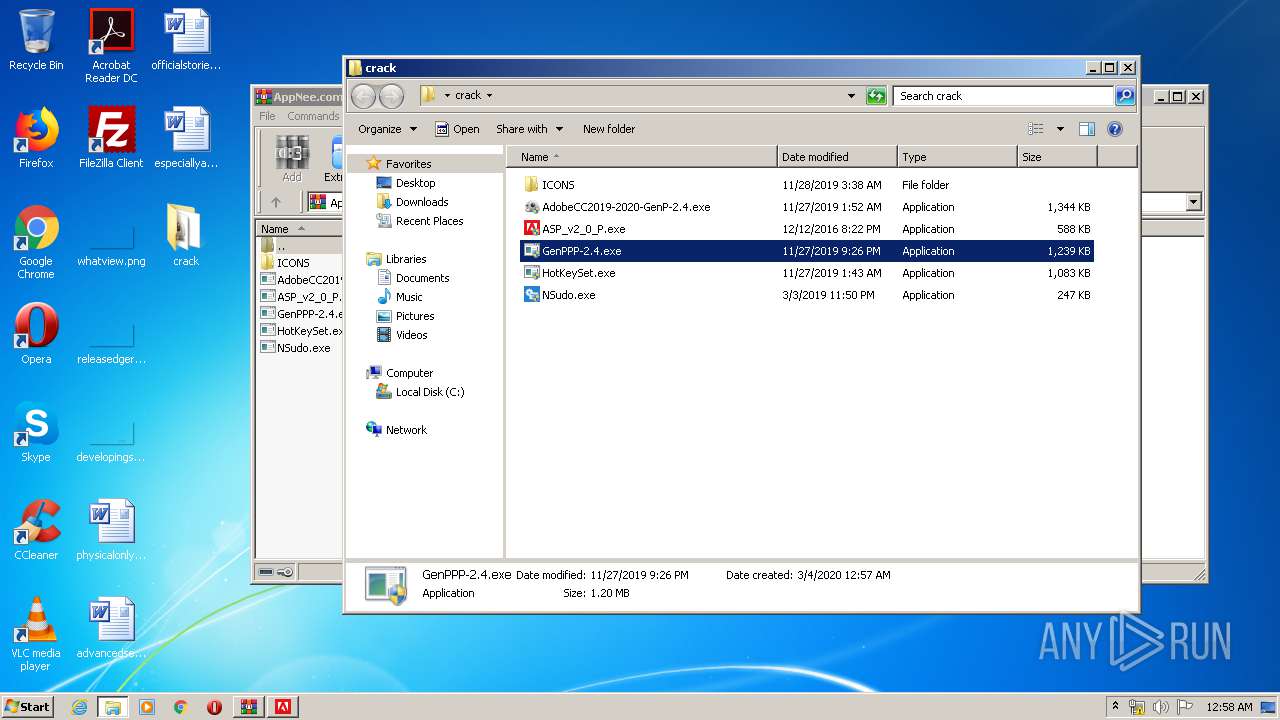Click Open in Explorer toolbar

click(457, 129)
